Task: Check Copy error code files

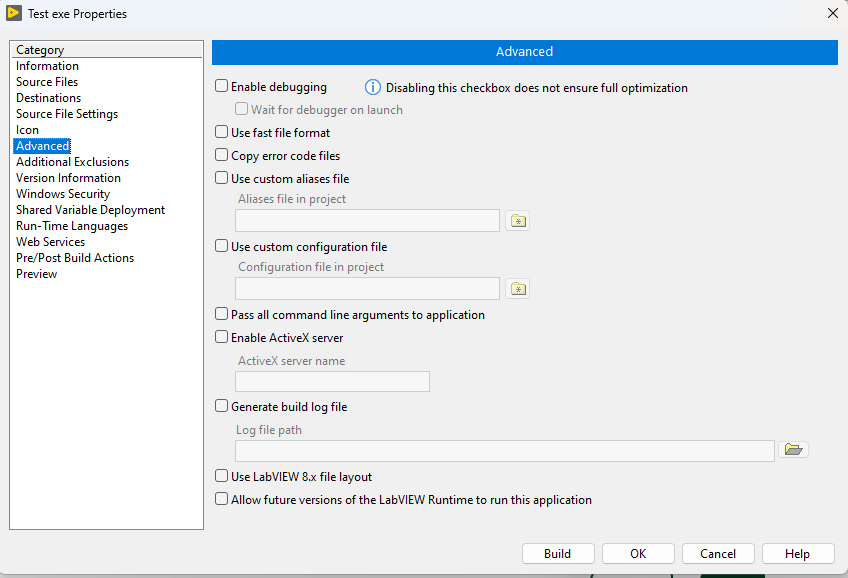Action: click(221, 155)
